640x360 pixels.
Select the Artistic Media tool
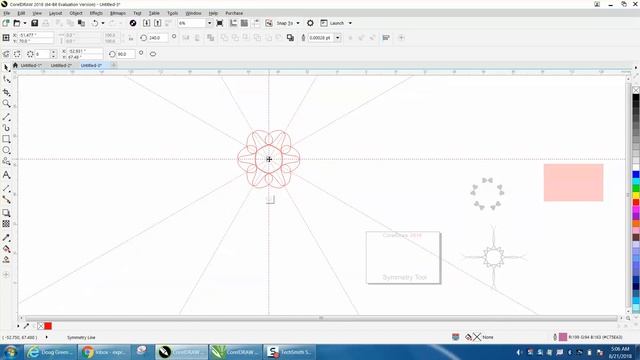pyautogui.click(x=6, y=128)
